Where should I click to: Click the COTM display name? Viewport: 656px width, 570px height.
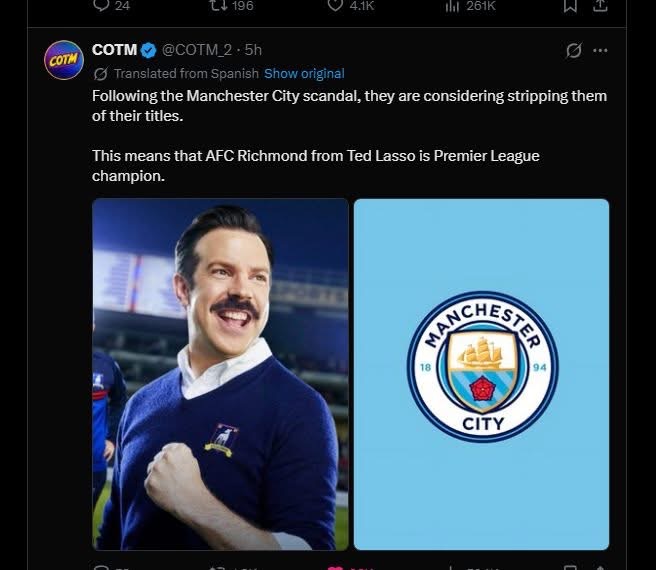[x=114, y=50]
